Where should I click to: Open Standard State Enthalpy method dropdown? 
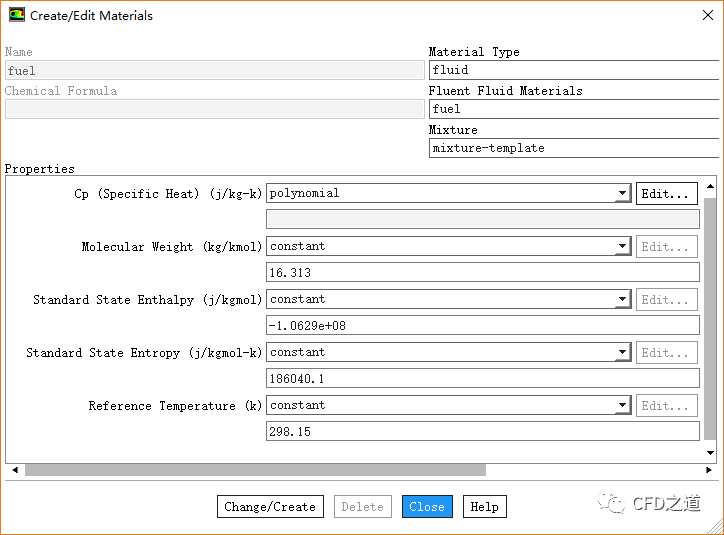pyautogui.click(x=622, y=300)
